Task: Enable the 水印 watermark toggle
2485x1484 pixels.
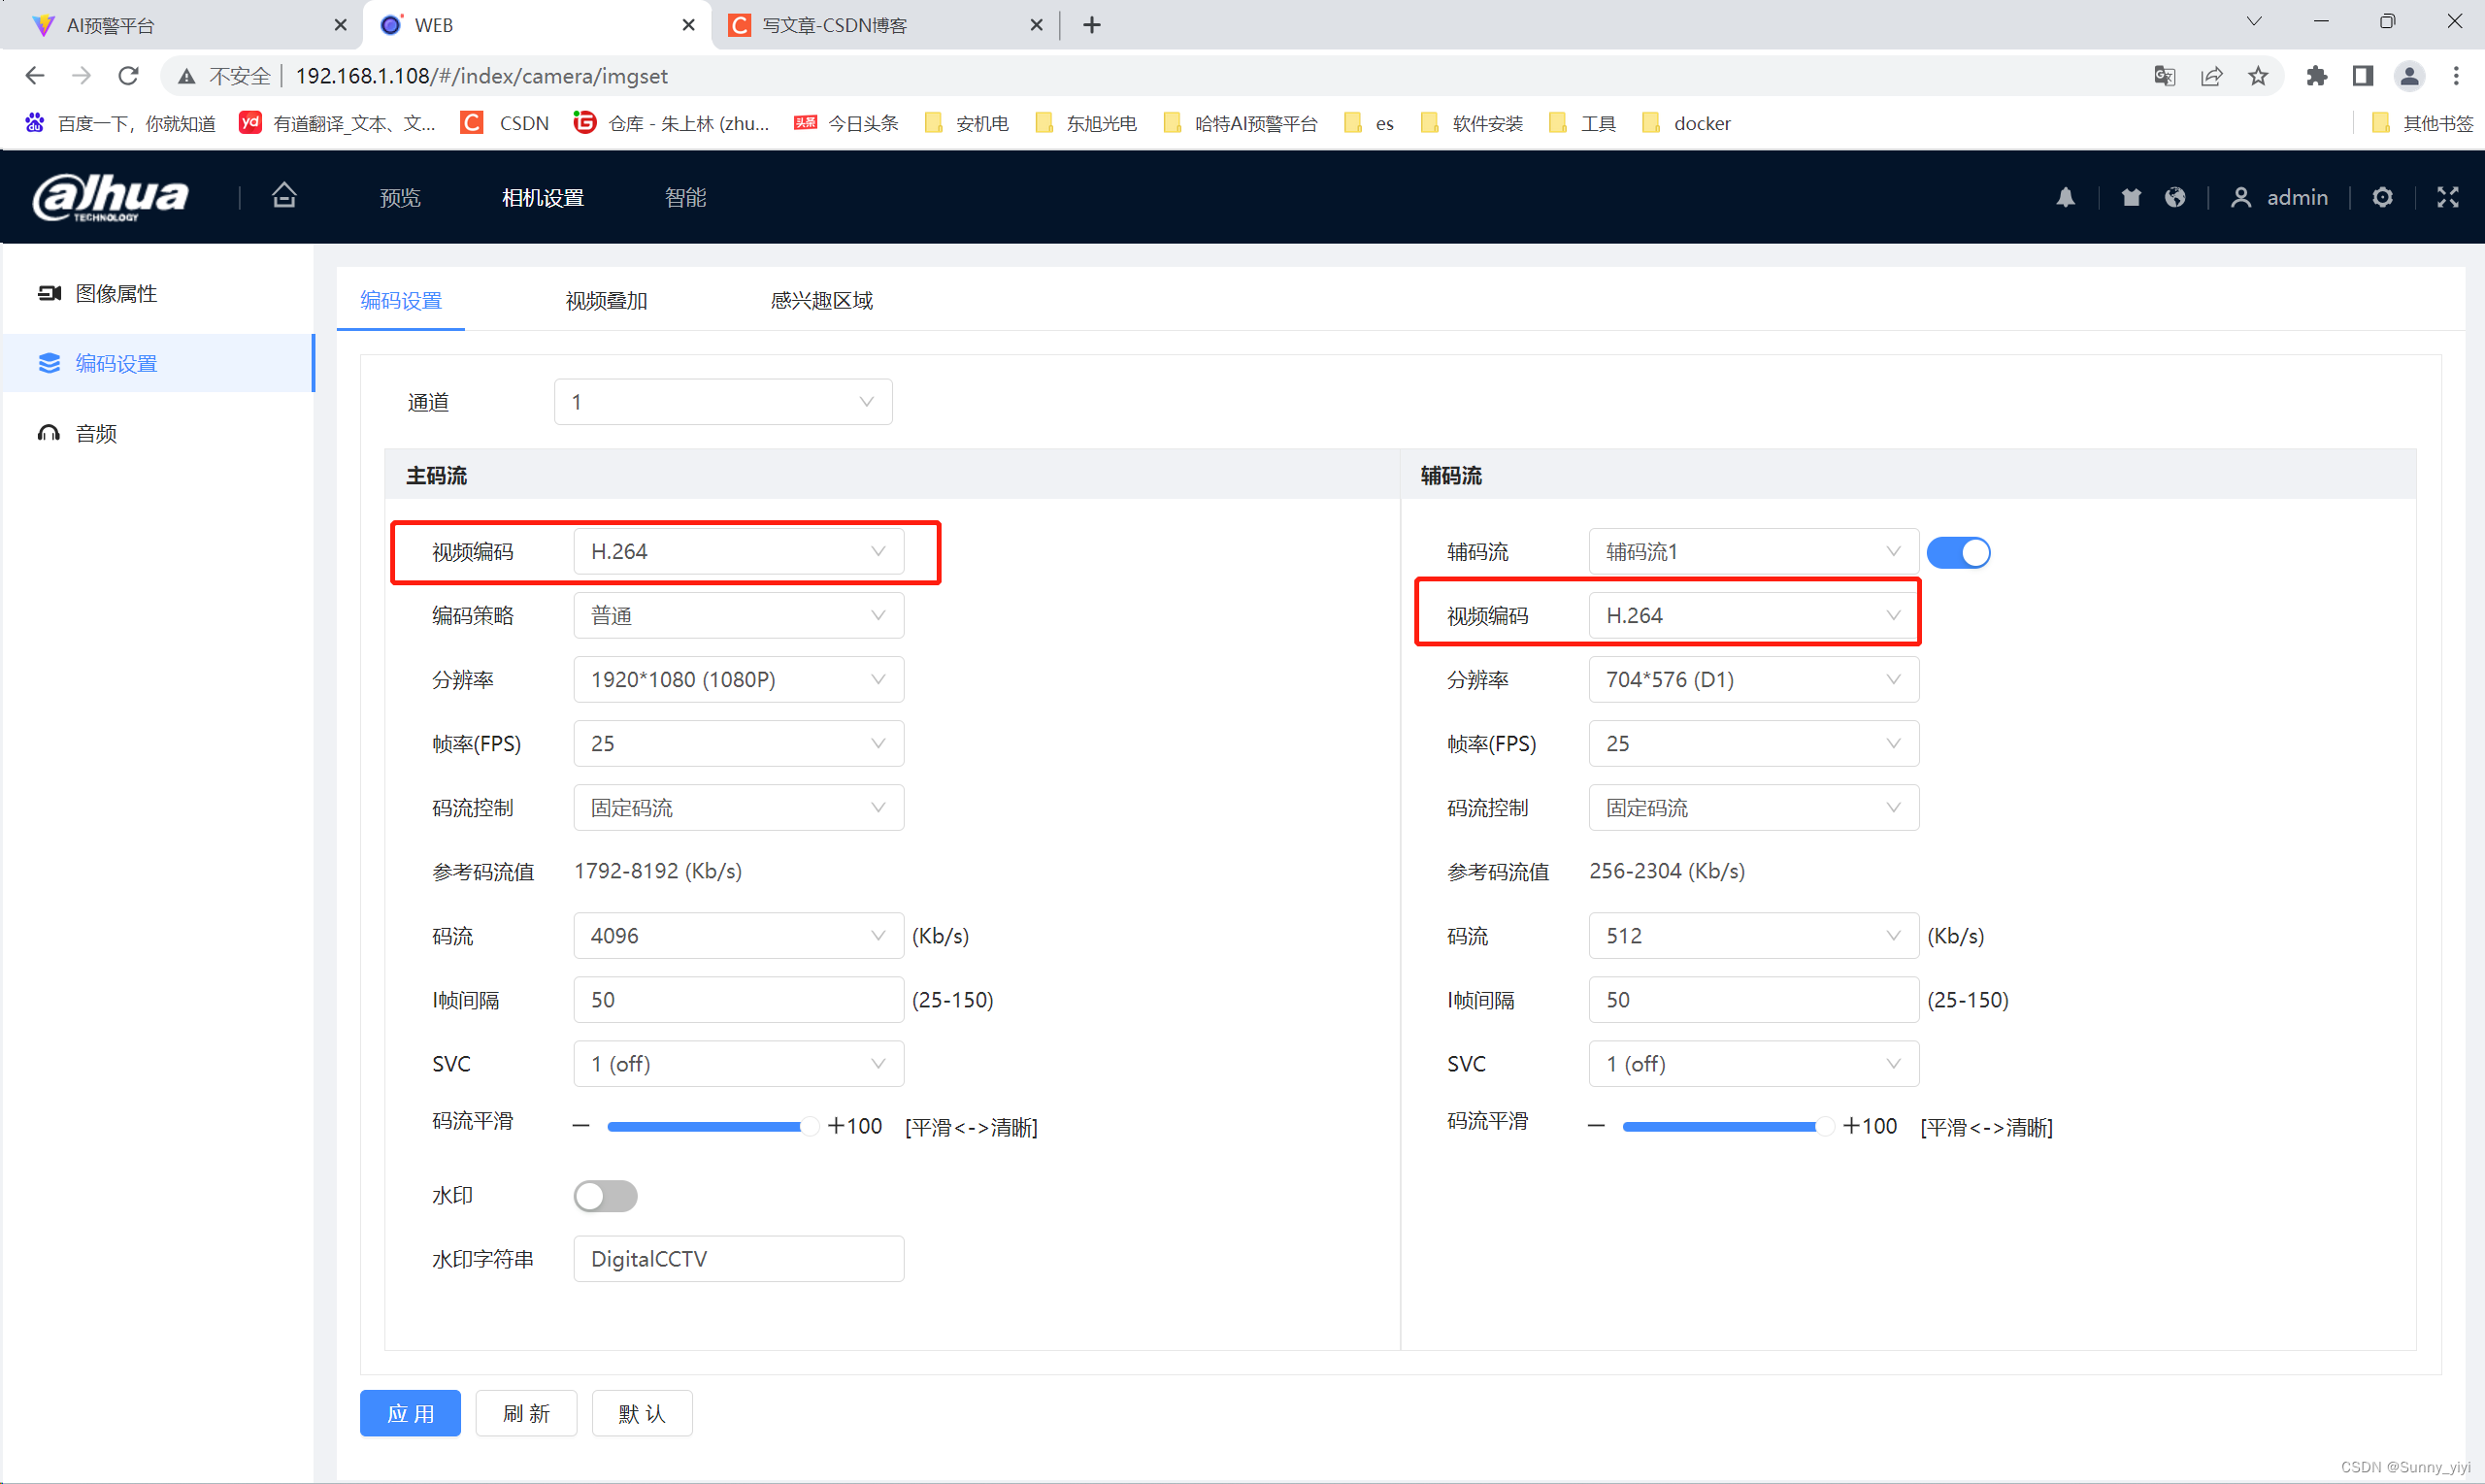Action: (x=605, y=1195)
